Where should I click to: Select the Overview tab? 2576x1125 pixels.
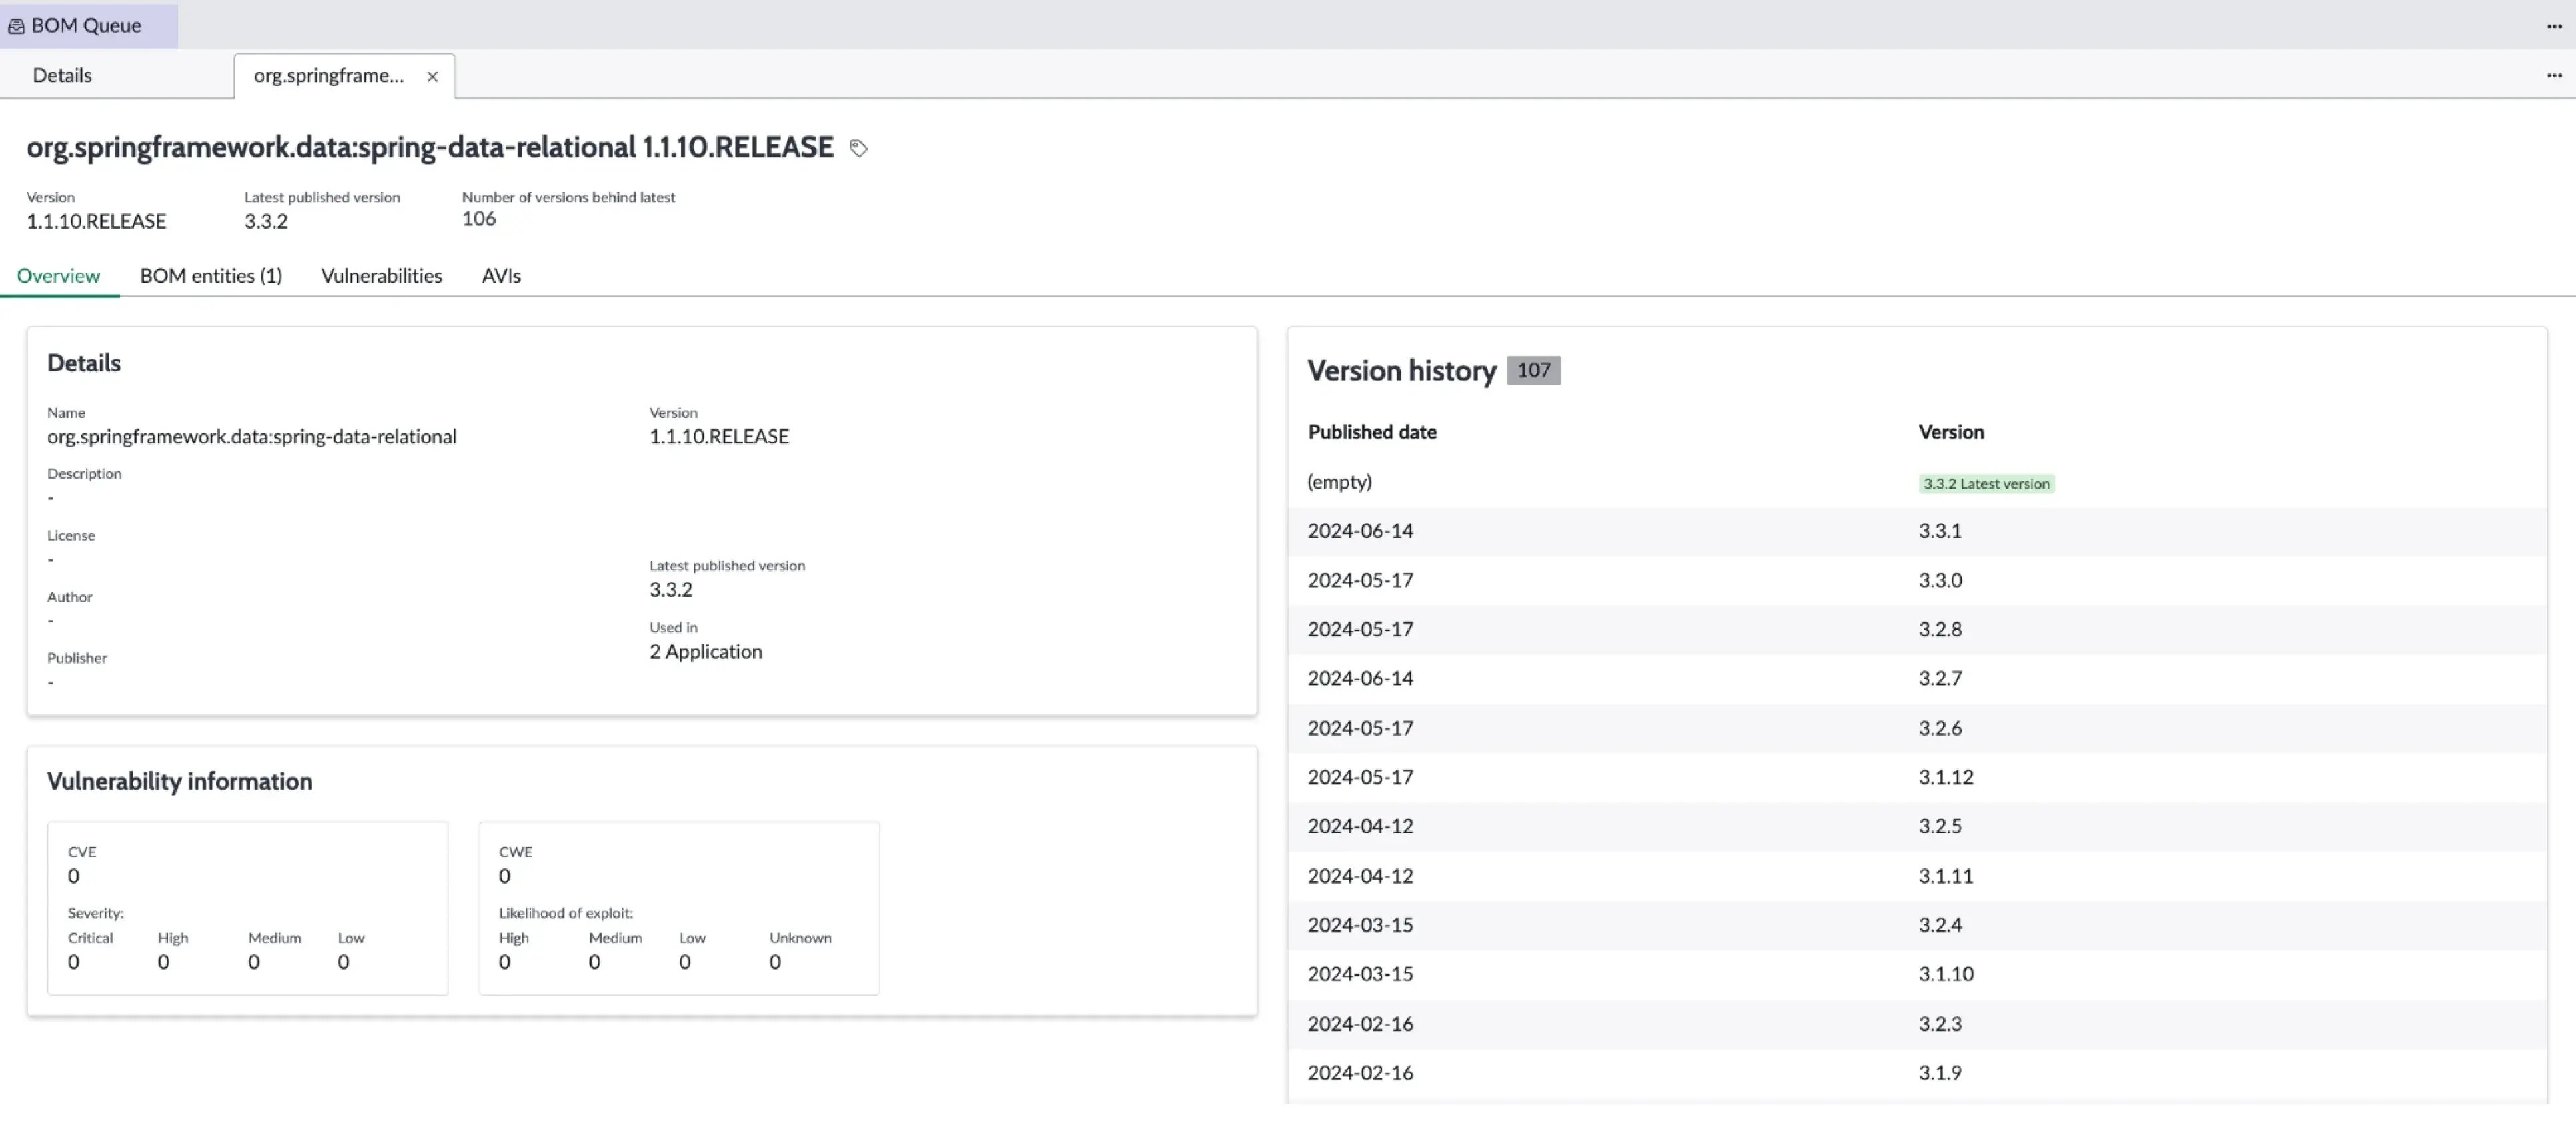pyautogui.click(x=58, y=276)
